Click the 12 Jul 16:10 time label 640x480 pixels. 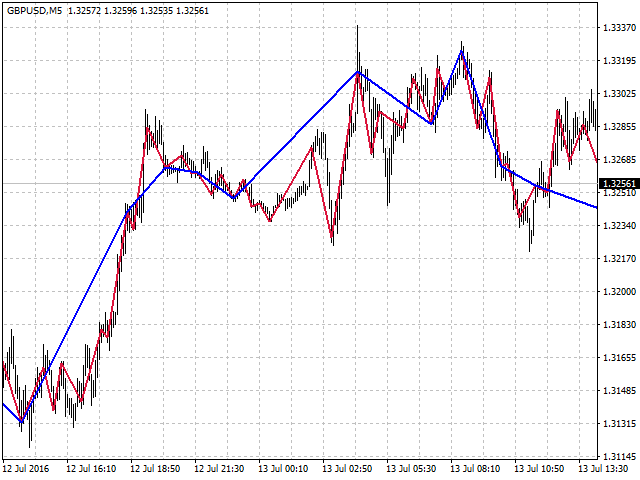(91, 469)
